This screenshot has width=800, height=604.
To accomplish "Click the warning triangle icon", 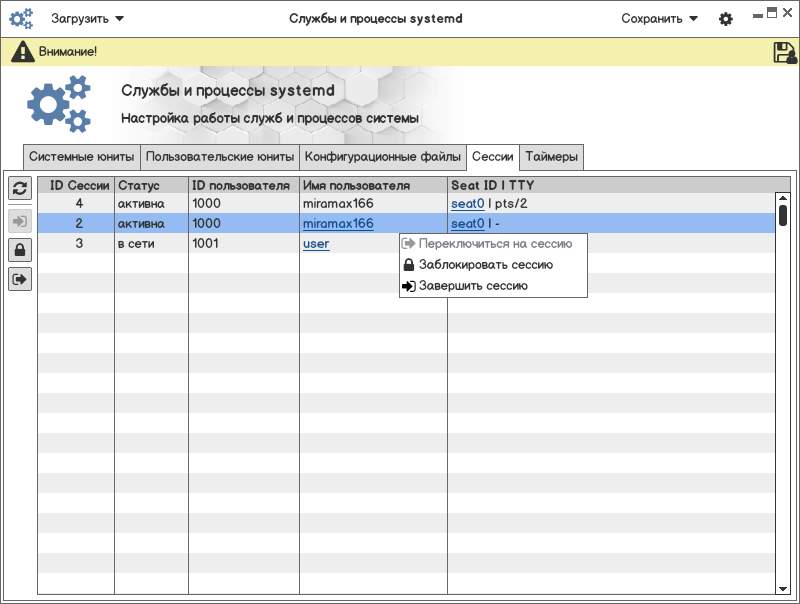I will coord(22,52).
